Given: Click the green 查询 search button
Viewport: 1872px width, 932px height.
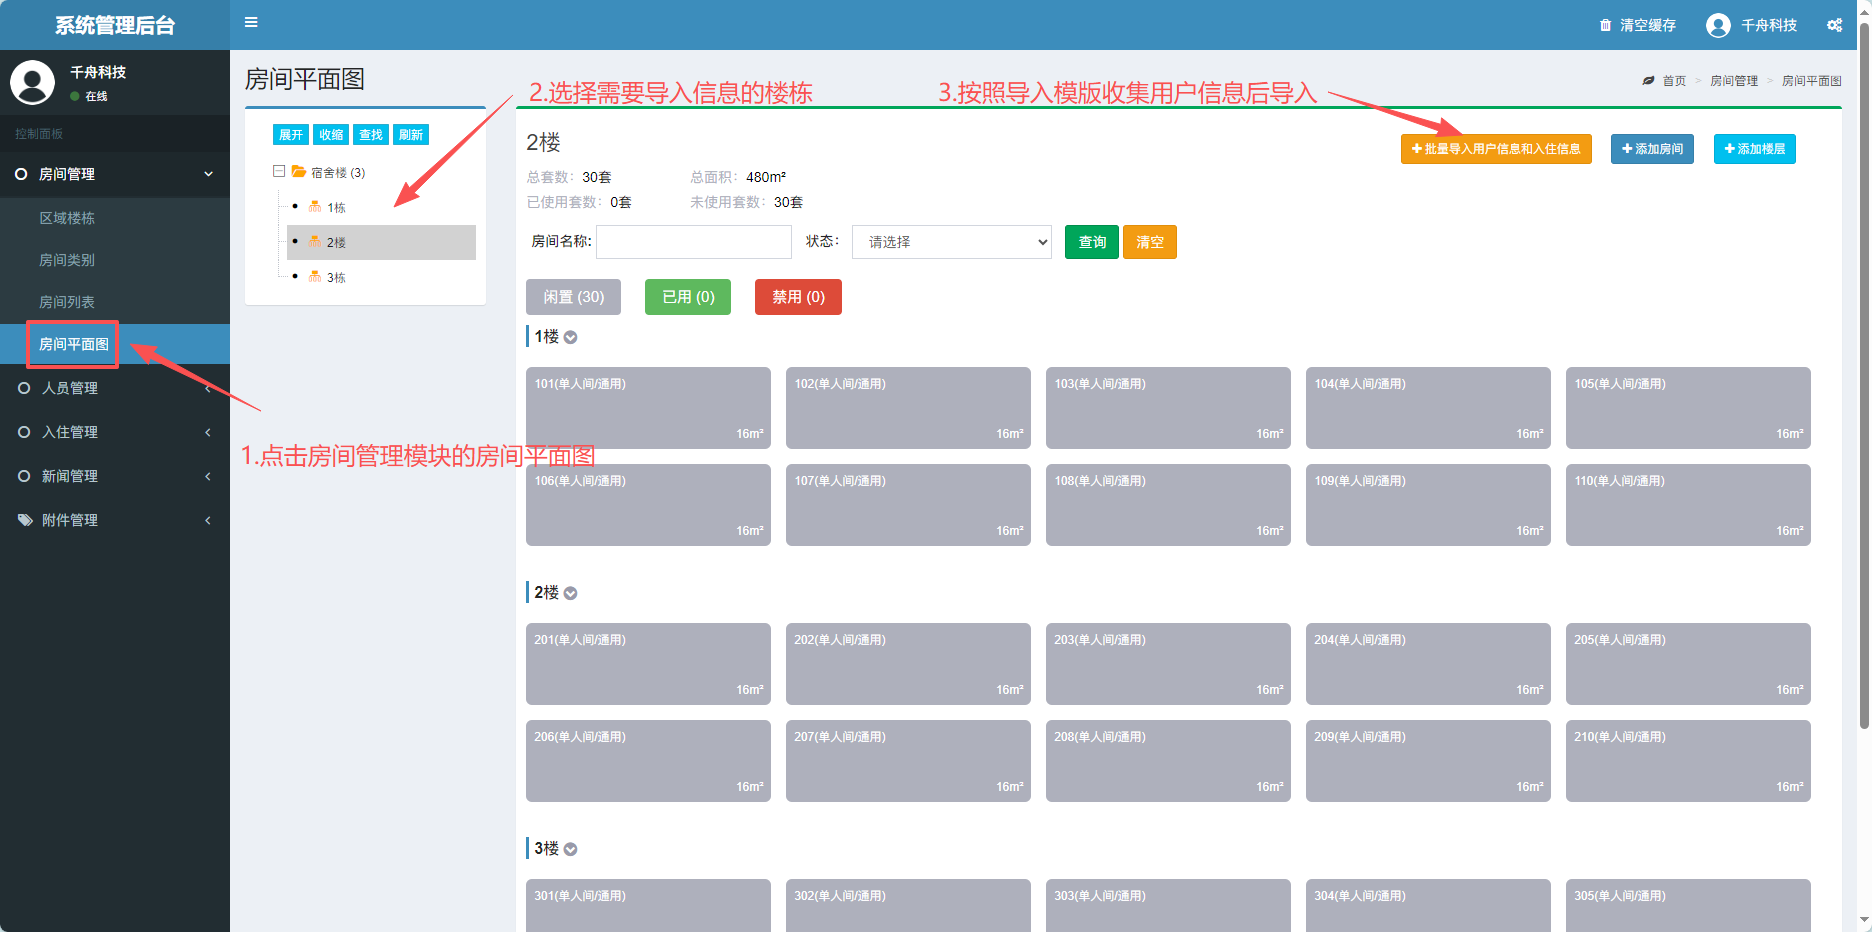Looking at the screenshot, I should (x=1091, y=242).
